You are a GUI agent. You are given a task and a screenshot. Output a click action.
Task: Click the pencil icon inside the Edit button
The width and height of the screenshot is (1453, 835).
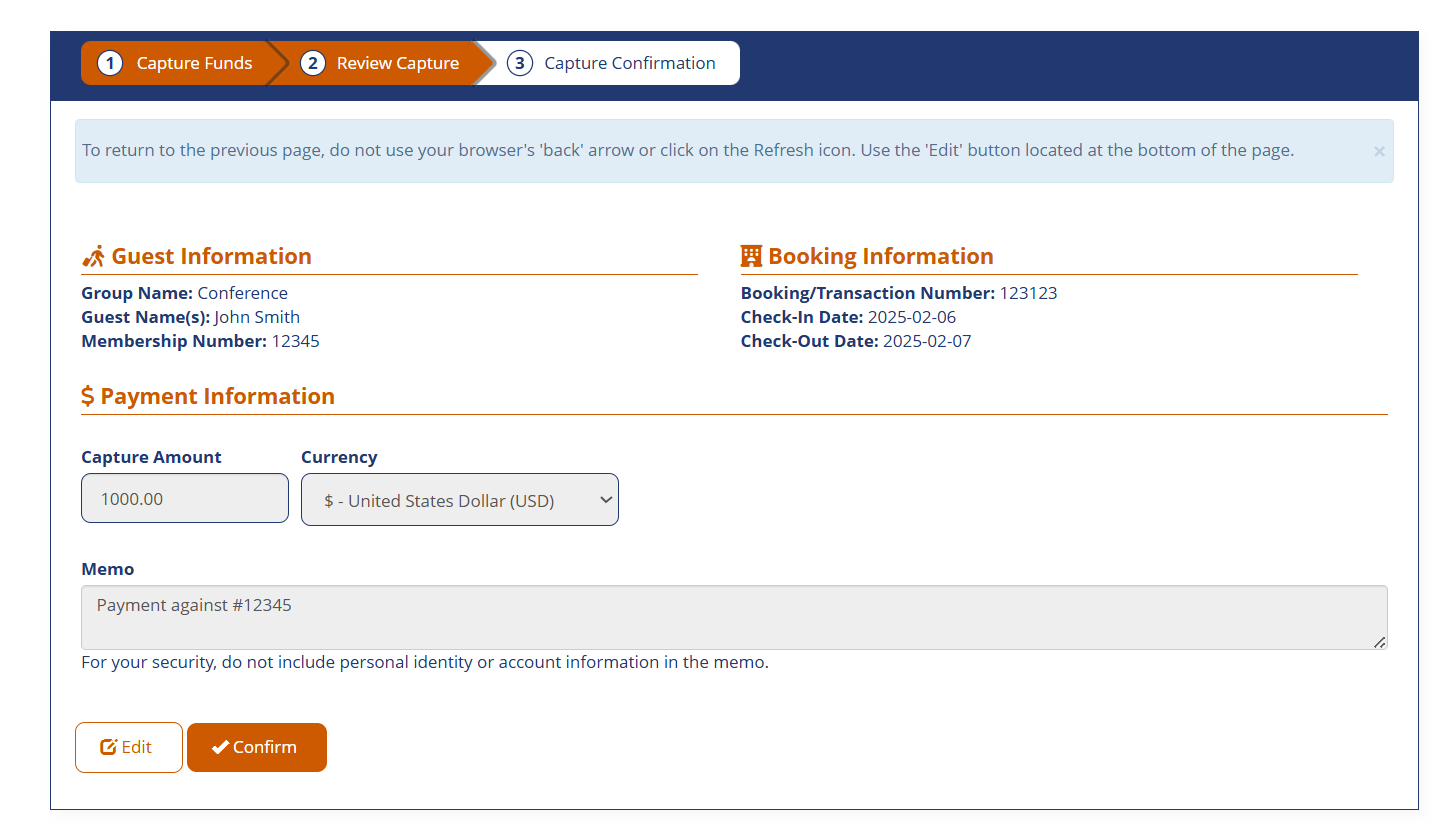pyautogui.click(x=106, y=746)
